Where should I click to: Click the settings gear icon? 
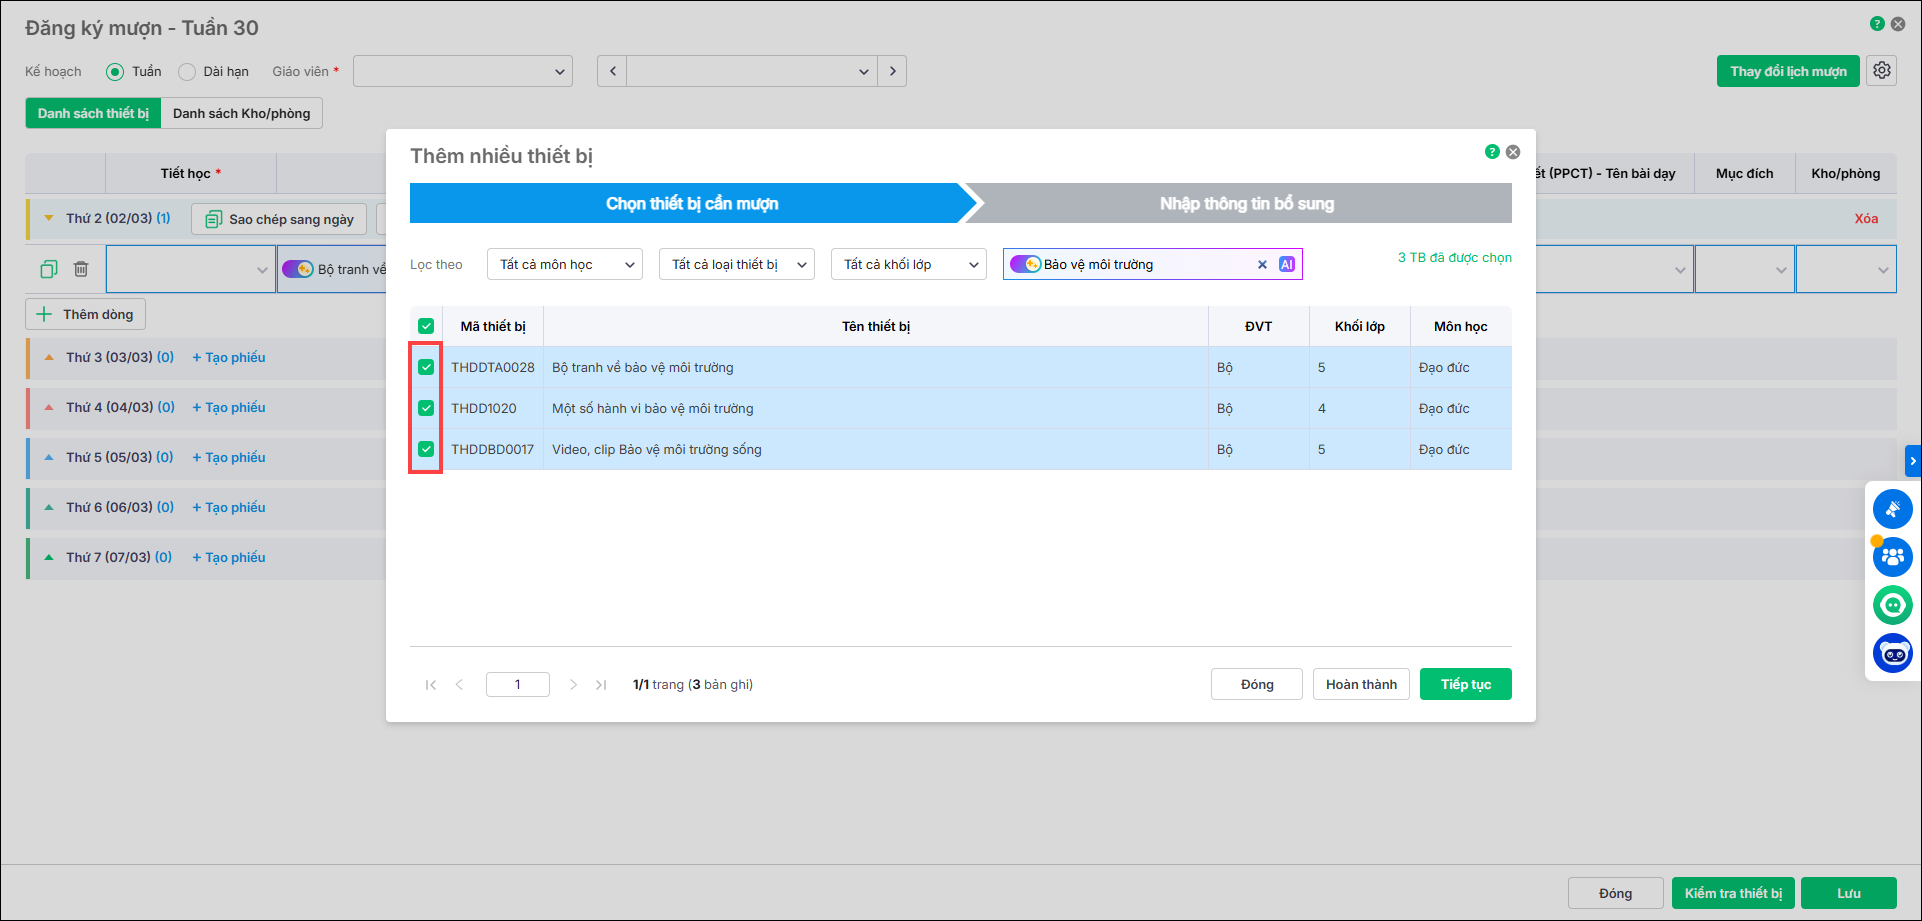pyautogui.click(x=1882, y=71)
